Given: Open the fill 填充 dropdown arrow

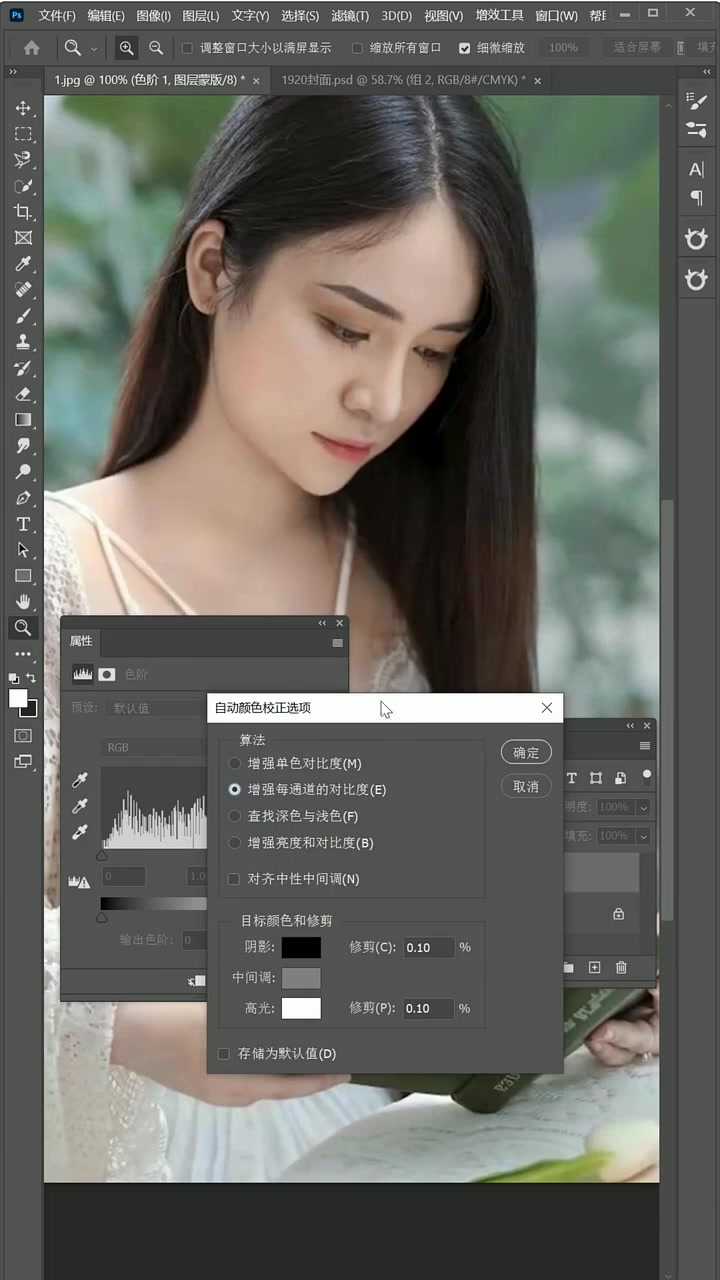Looking at the screenshot, I should (x=643, y=836).
